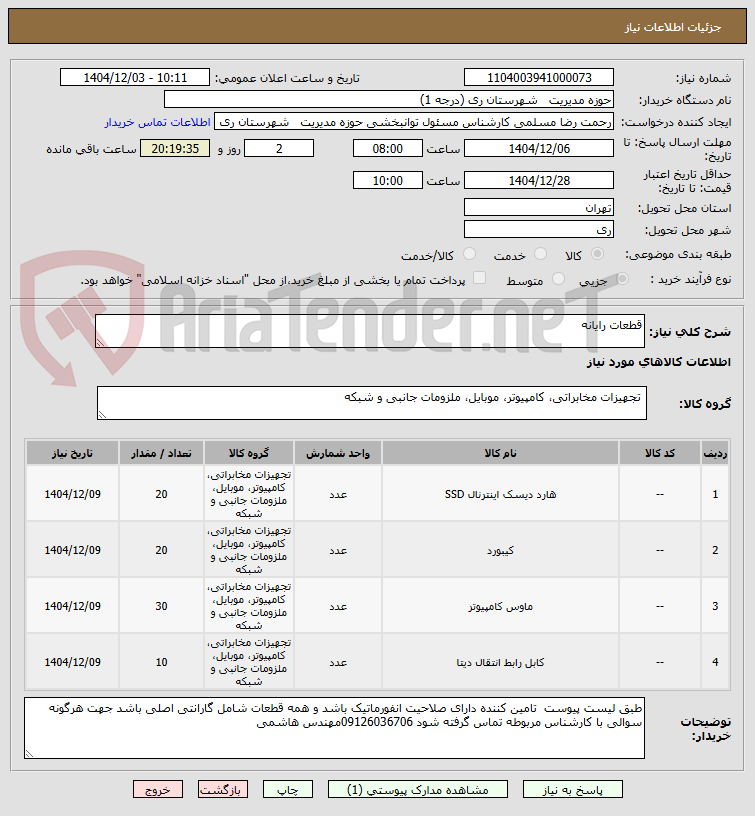755x816 pixels.
Task: Click the ردیف column header
Action: click(715, 453)
